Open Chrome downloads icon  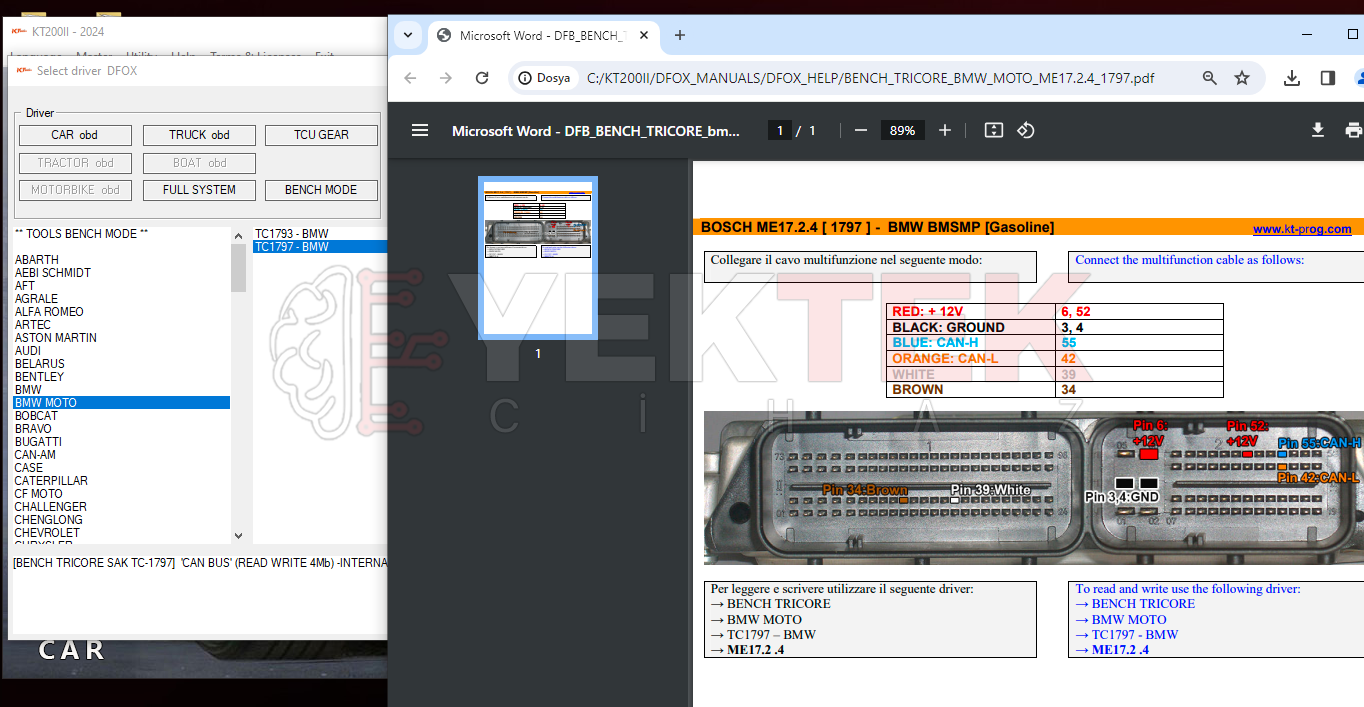[x=1292, y=78]
